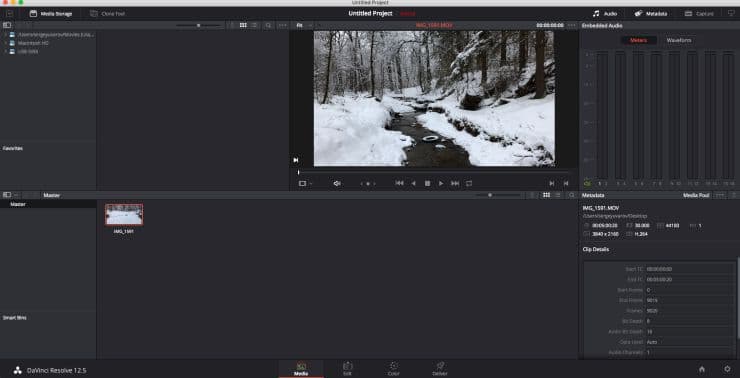Switch to the Color page

click(x=394, y=369)
